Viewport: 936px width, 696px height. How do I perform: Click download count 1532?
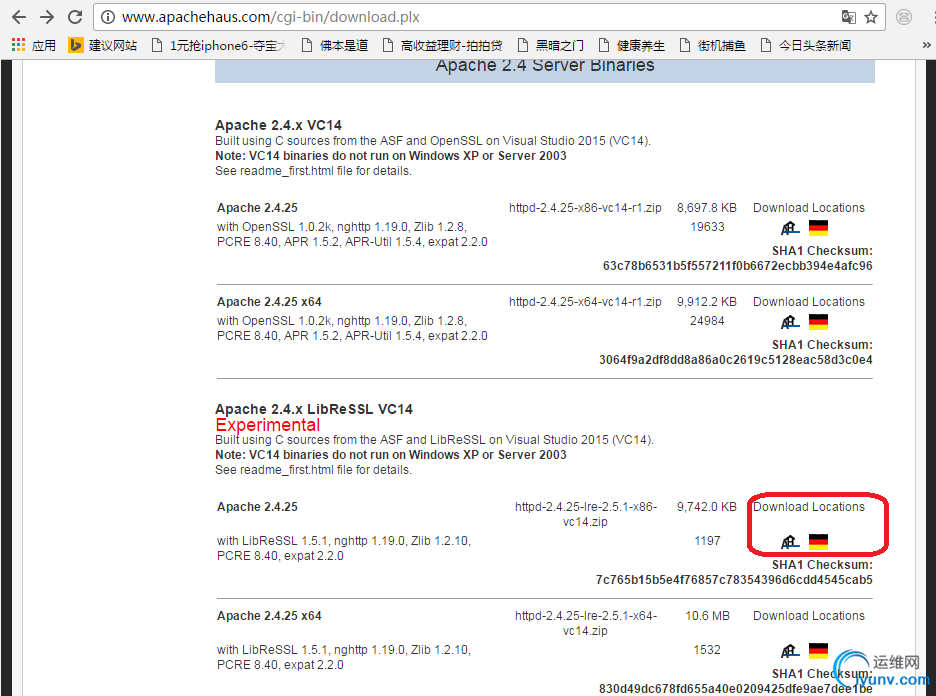(x=707, y=649)
